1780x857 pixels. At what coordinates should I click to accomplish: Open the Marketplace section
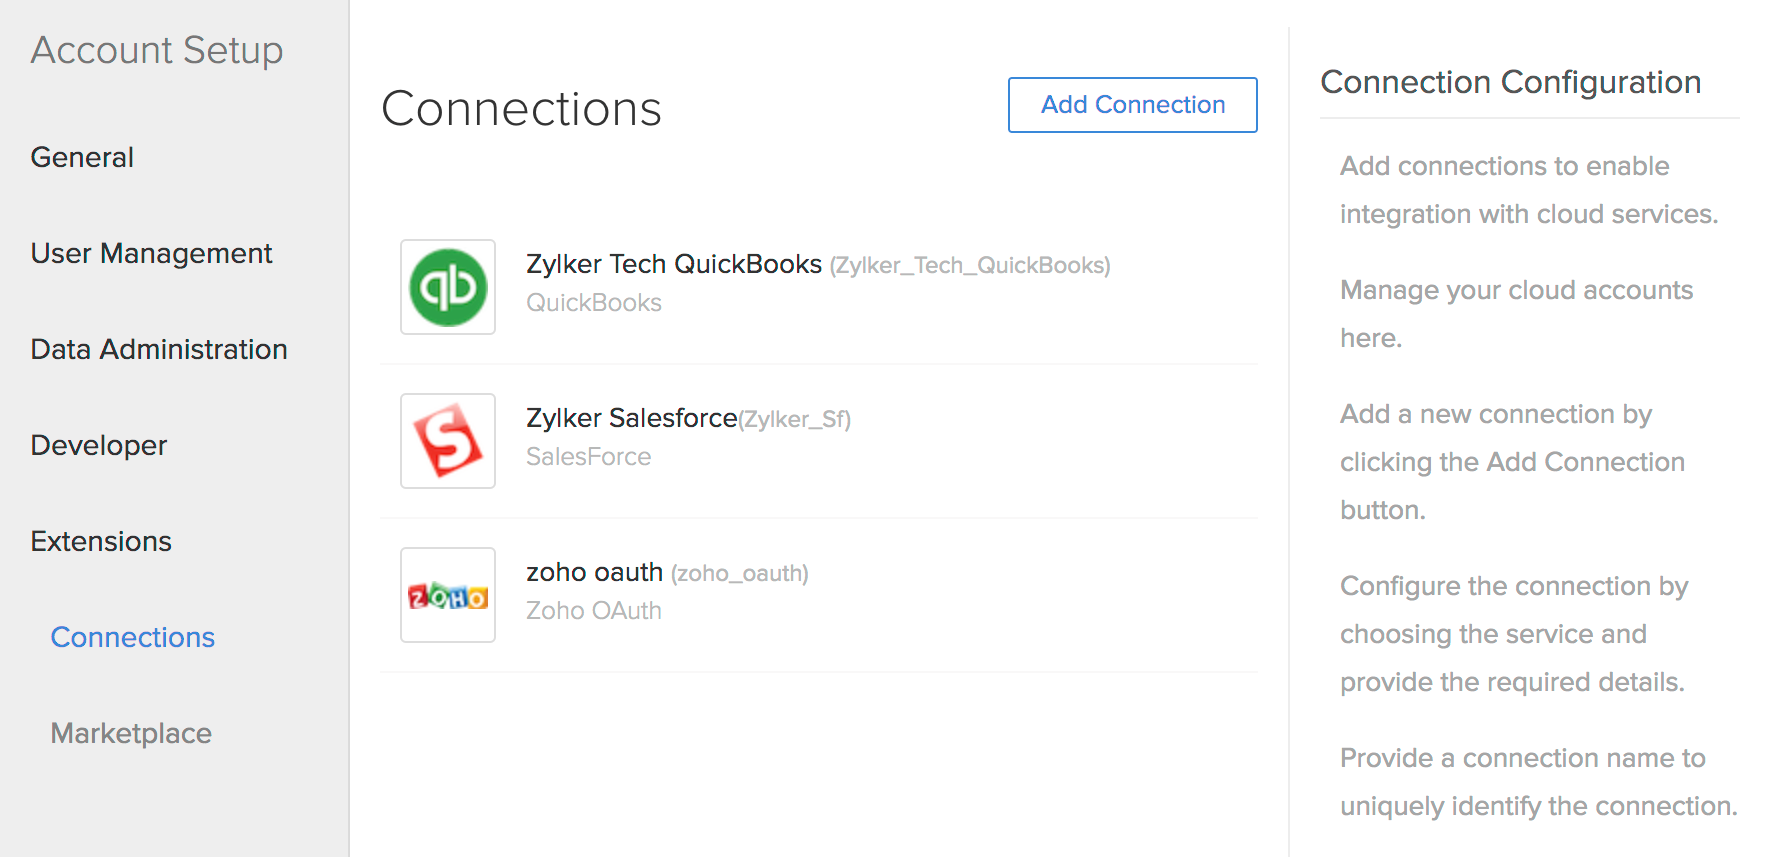coord(130,733)
